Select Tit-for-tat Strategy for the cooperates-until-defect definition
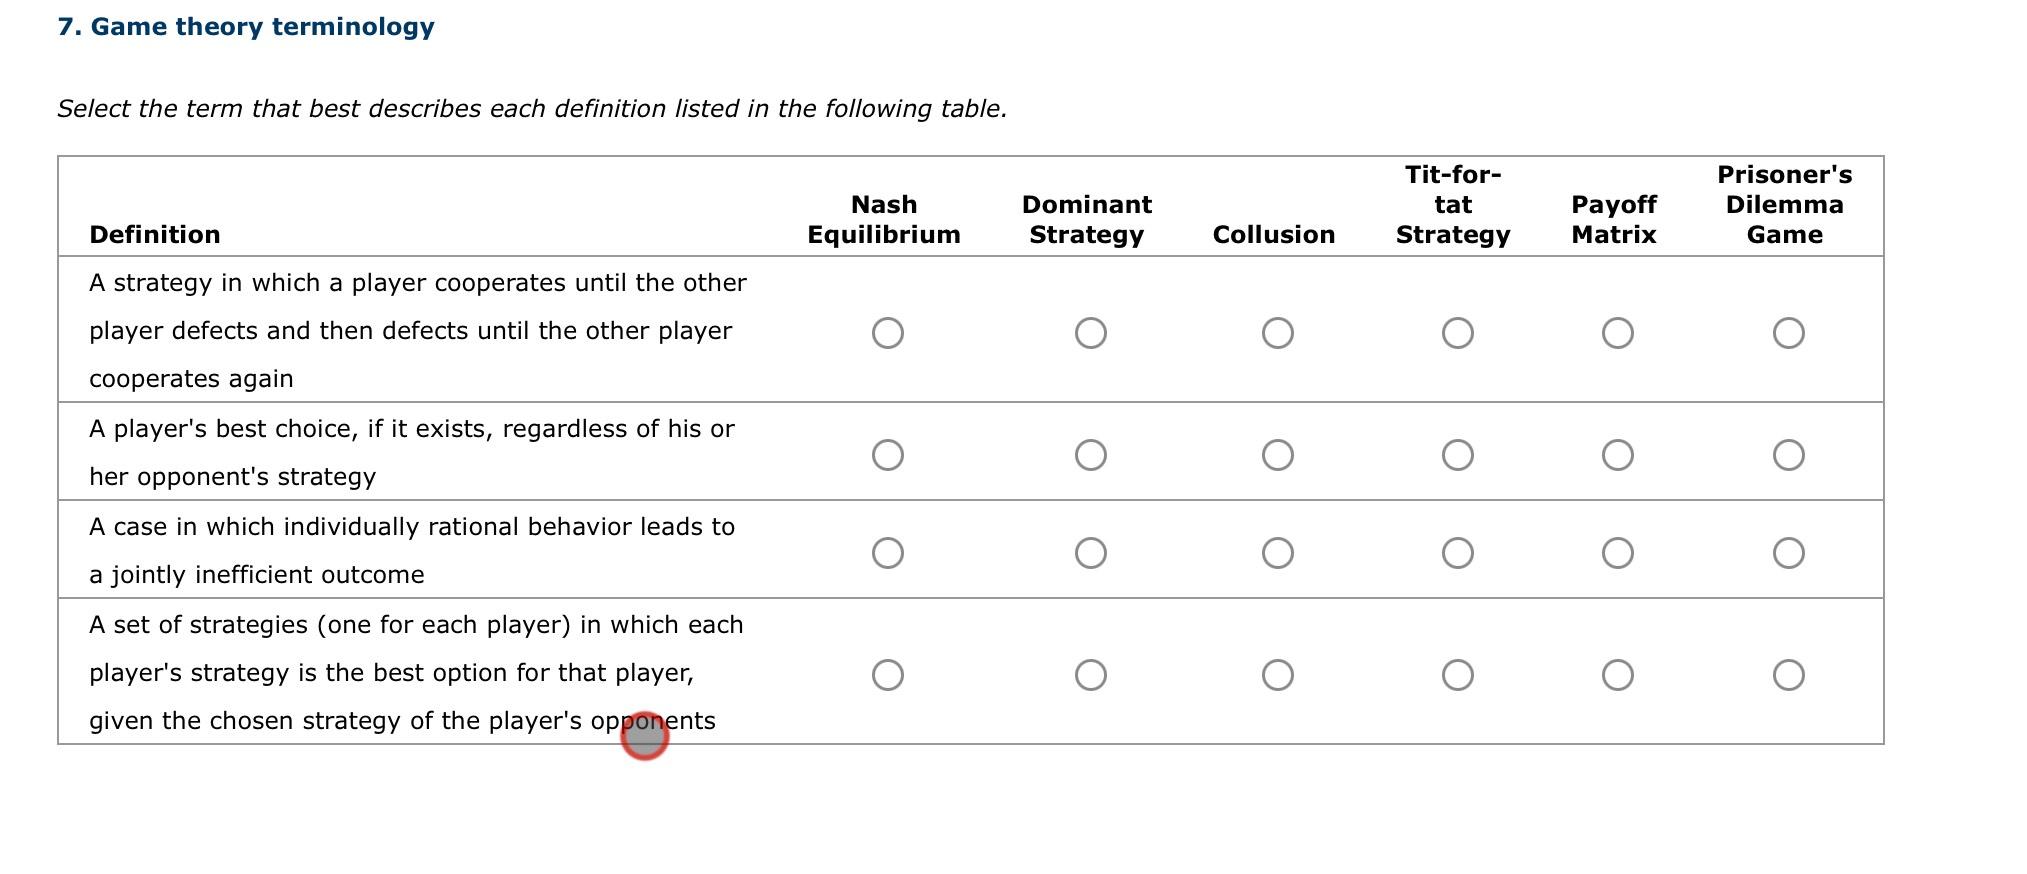 click(x=1458, y=332)
